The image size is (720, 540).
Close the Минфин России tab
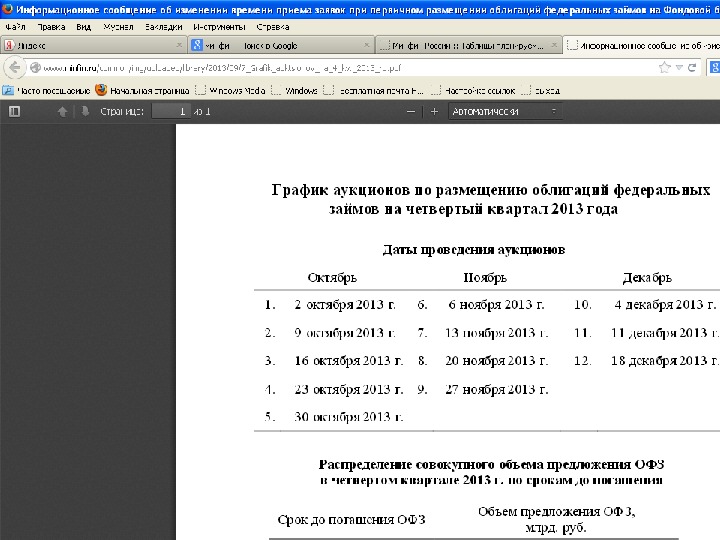(554, 45)
